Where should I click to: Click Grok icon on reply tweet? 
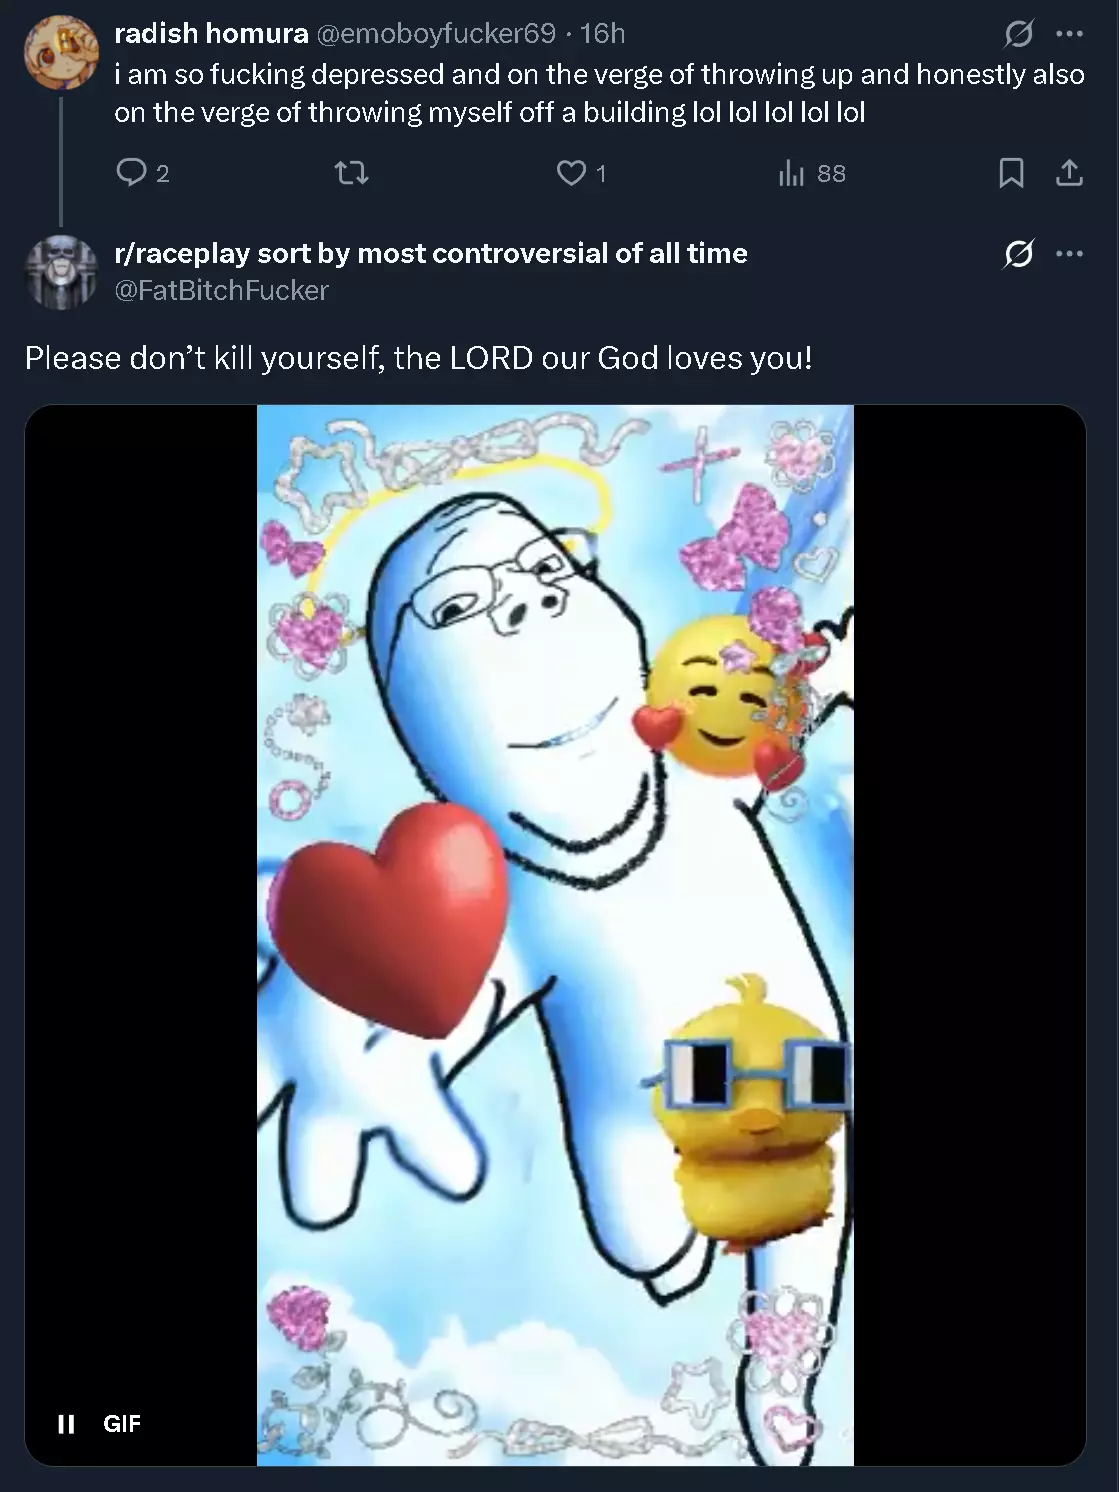(x=1018, y=254)
